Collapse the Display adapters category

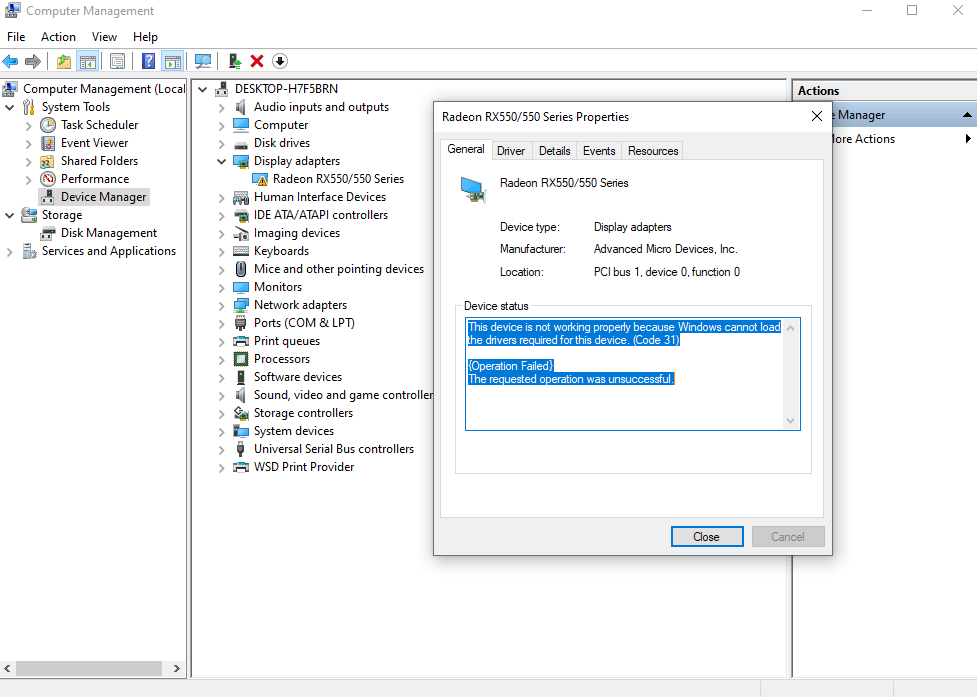click(x=221, y=161)
